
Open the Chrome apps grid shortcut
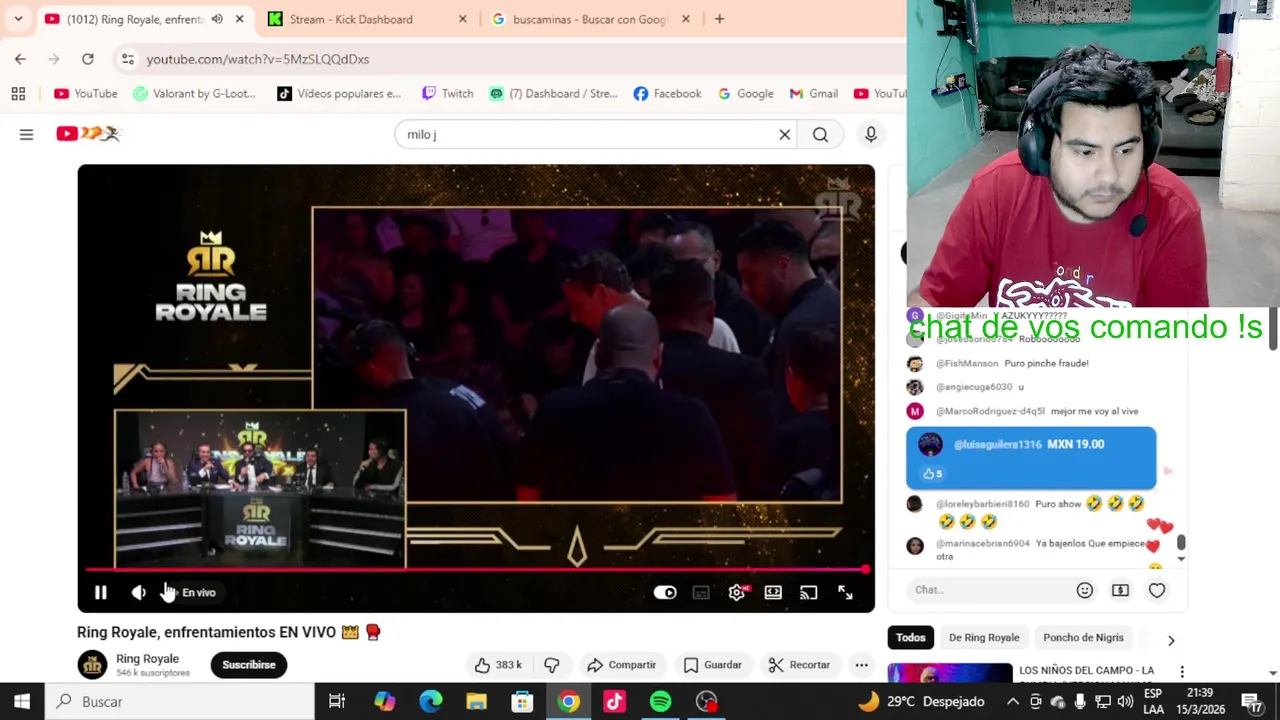click(18, 94)
